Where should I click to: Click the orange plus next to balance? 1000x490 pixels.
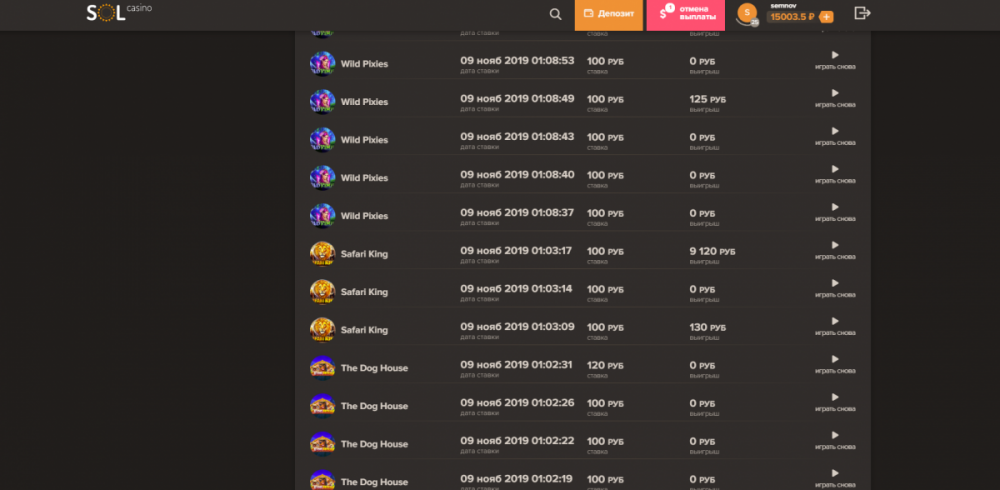[826, 17]
